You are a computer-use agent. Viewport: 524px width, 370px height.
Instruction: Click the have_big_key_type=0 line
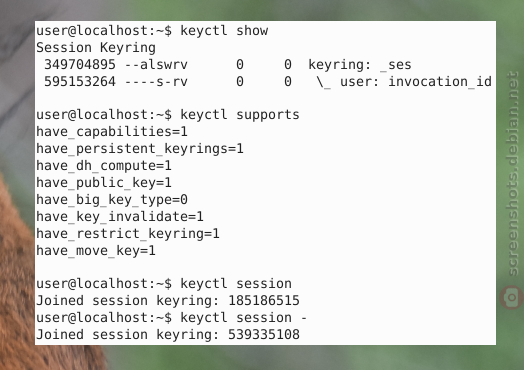112,200
